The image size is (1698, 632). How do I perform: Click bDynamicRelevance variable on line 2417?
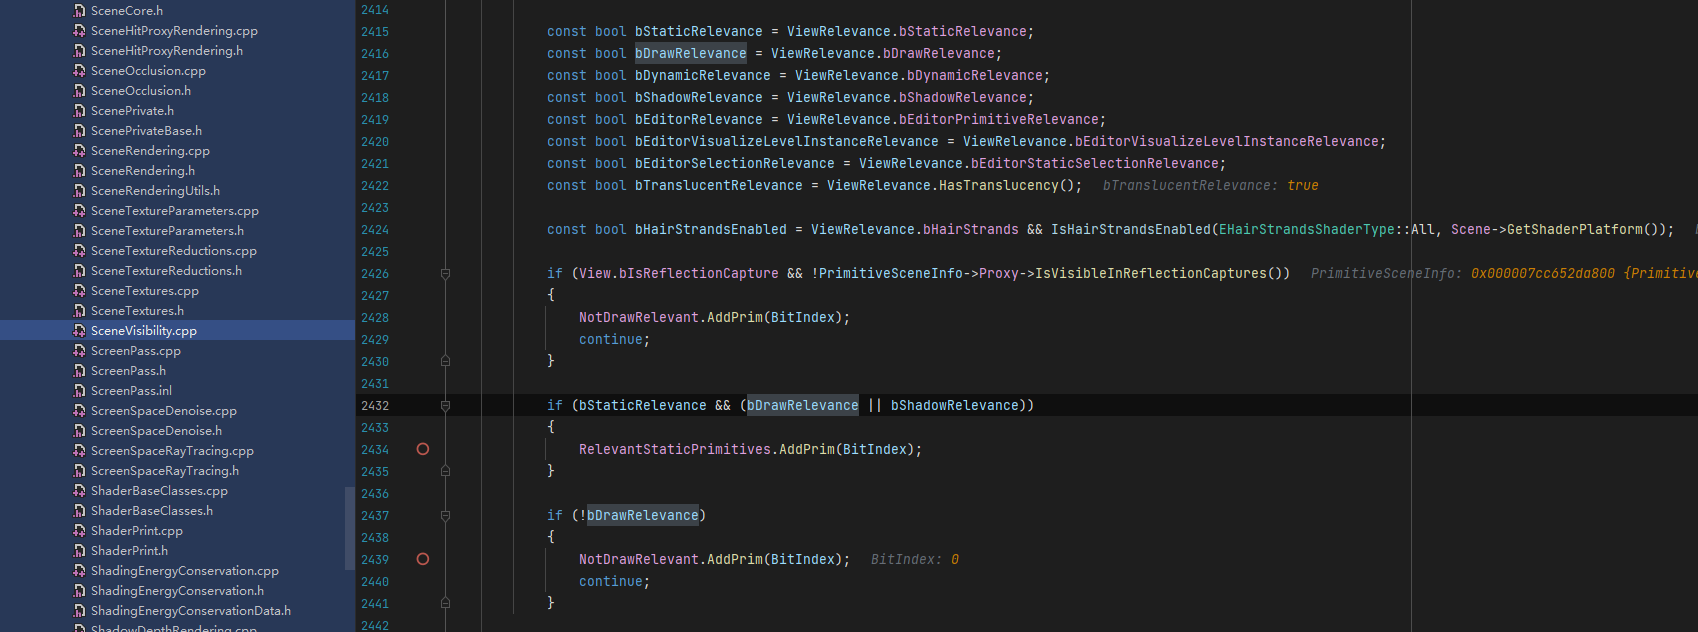[703, 76]
